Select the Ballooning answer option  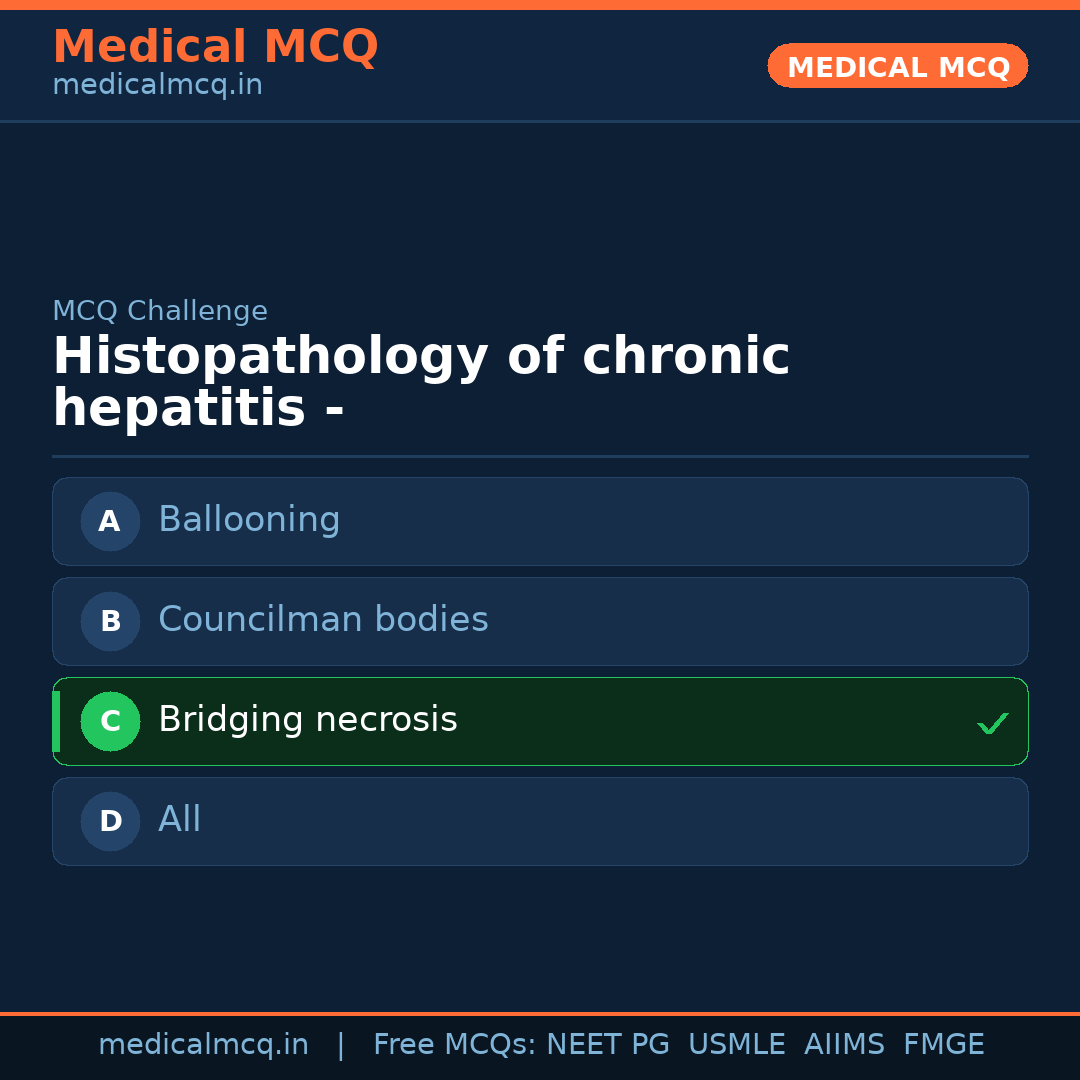pyautogui.click(x=540, y=521)
